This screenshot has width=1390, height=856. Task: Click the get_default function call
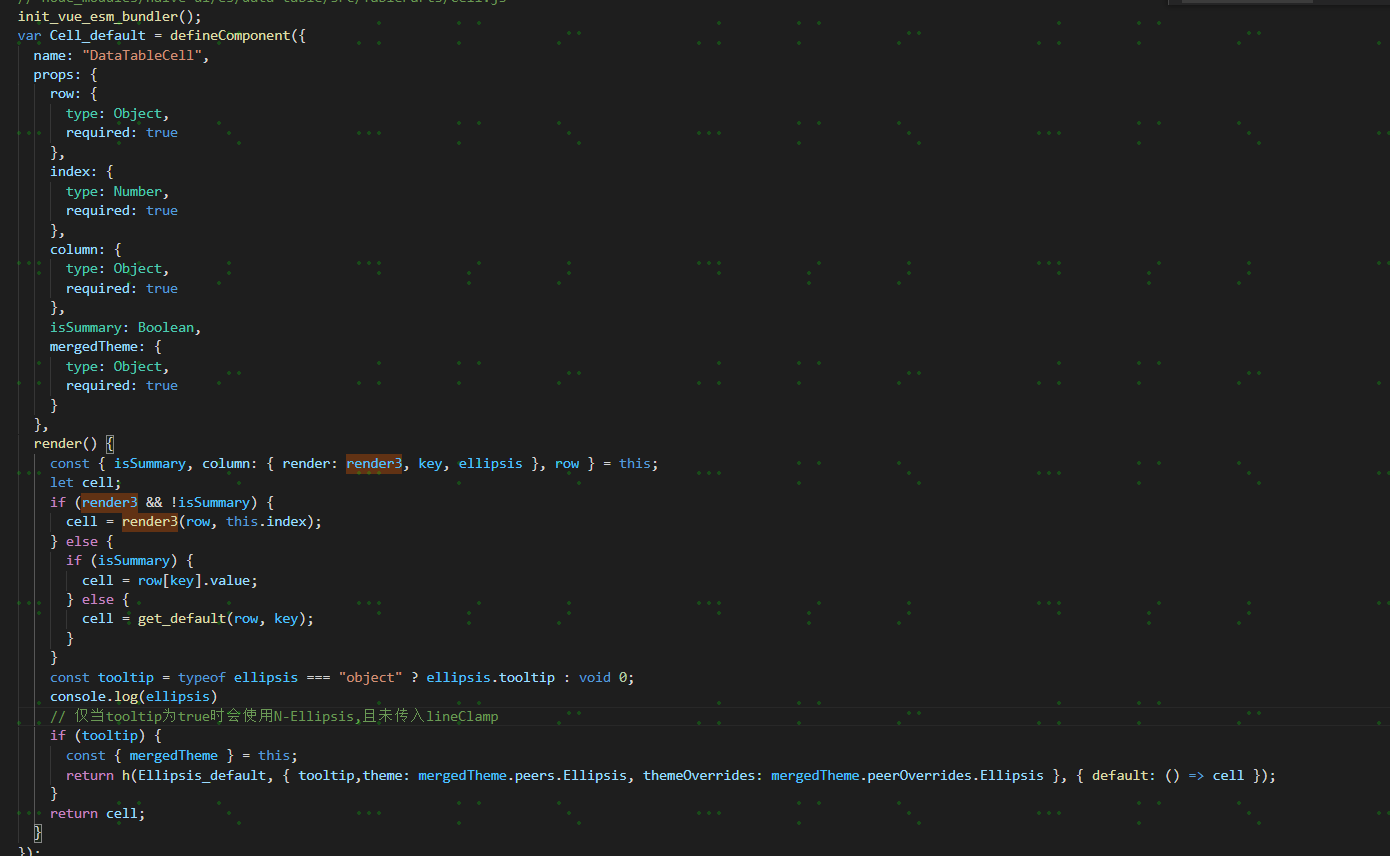pyautogui.click(x=182, y=619)
